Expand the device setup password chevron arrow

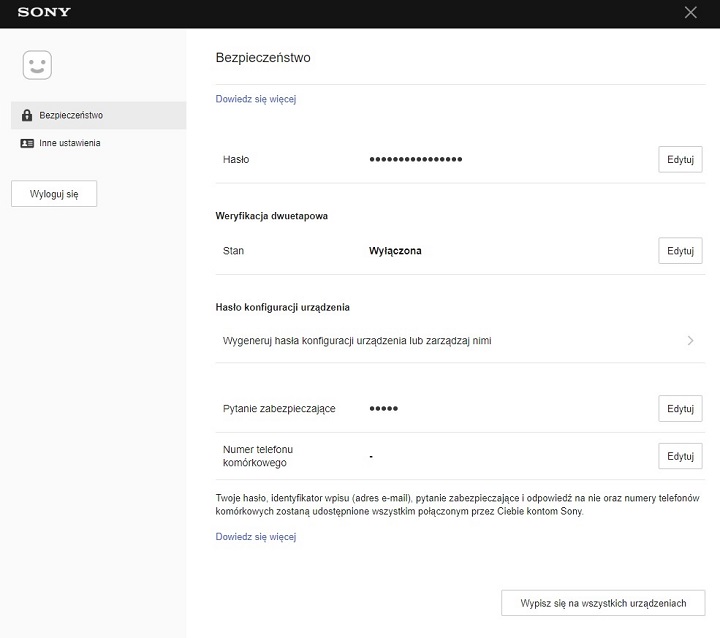(x=690, y=341)
